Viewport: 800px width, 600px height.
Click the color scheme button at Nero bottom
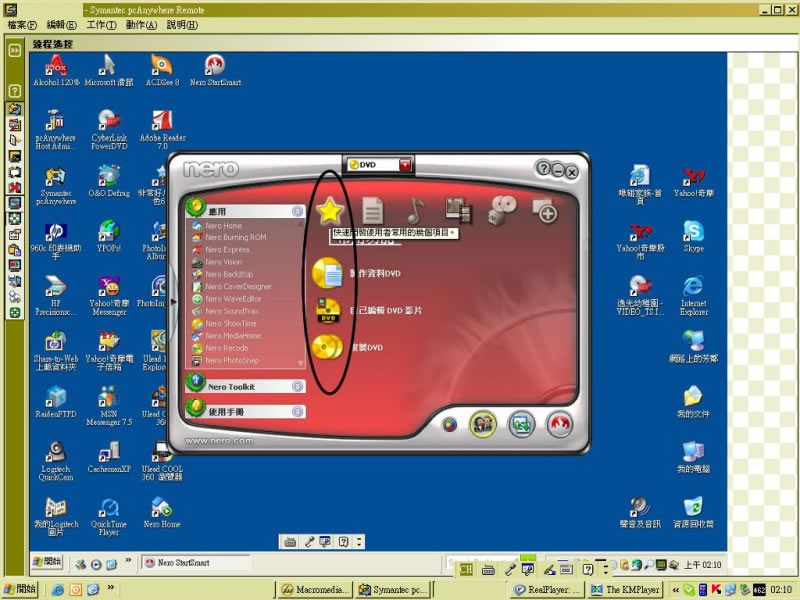coord(449,424)
